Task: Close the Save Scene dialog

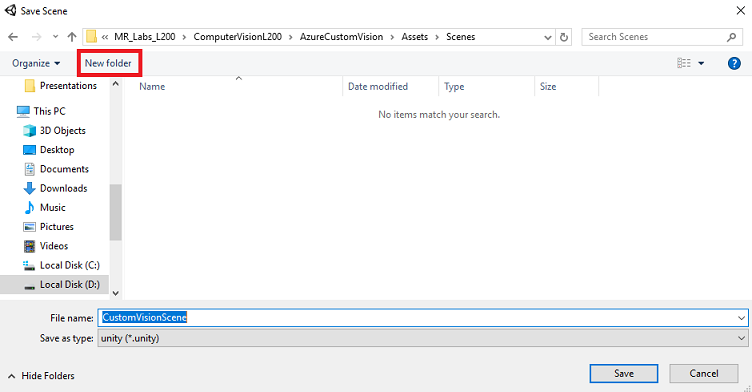Action: click(x=740, y=11)
